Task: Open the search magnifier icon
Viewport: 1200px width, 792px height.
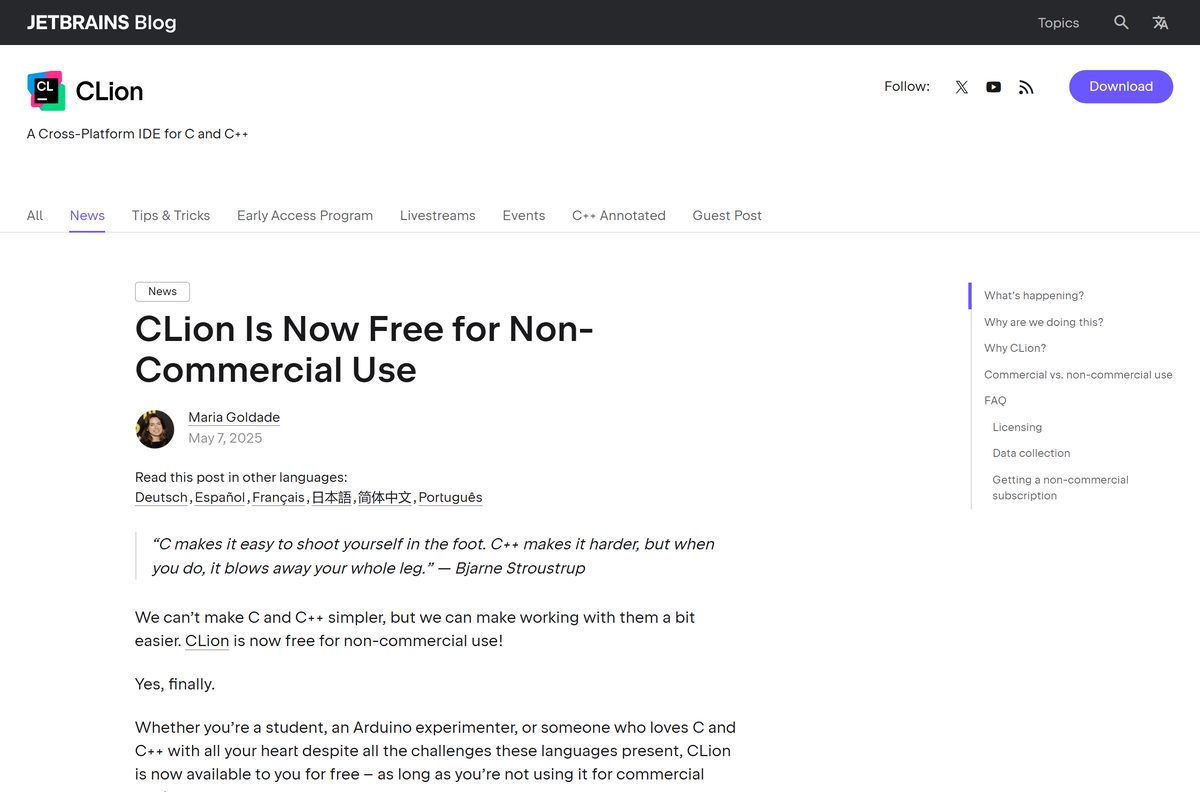Action: pos(1121,22)
